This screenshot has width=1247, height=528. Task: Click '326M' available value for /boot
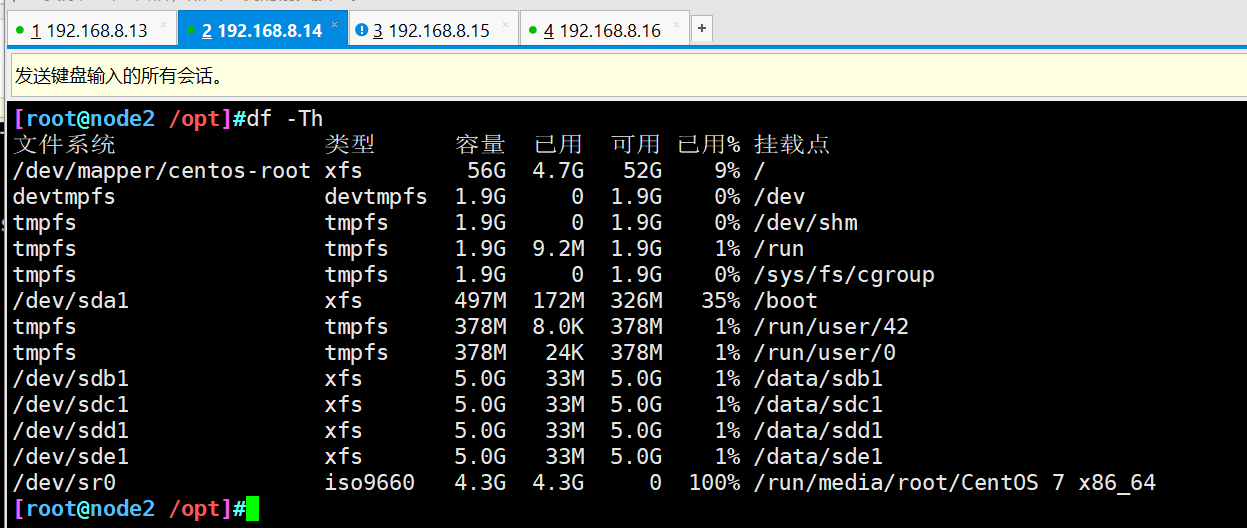click(636, 301)
